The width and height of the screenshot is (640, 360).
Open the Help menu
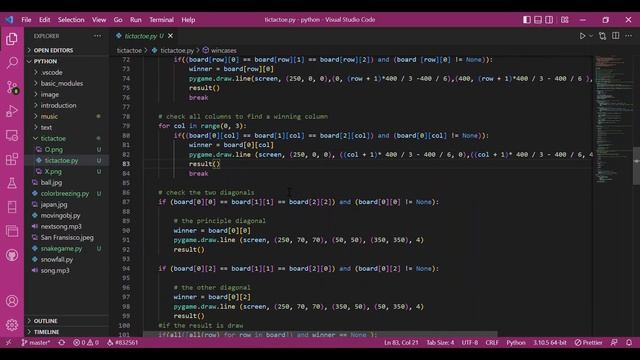188,20
